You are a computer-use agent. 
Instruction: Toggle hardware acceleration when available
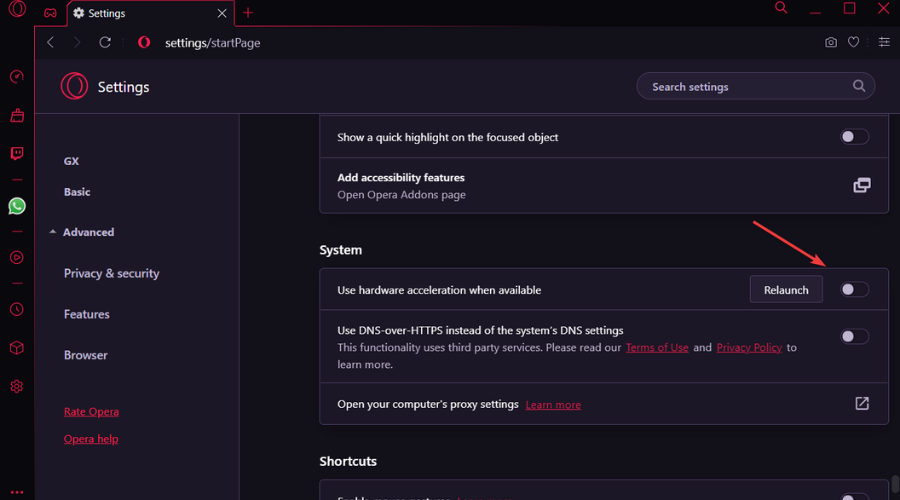tap(854, 289)
